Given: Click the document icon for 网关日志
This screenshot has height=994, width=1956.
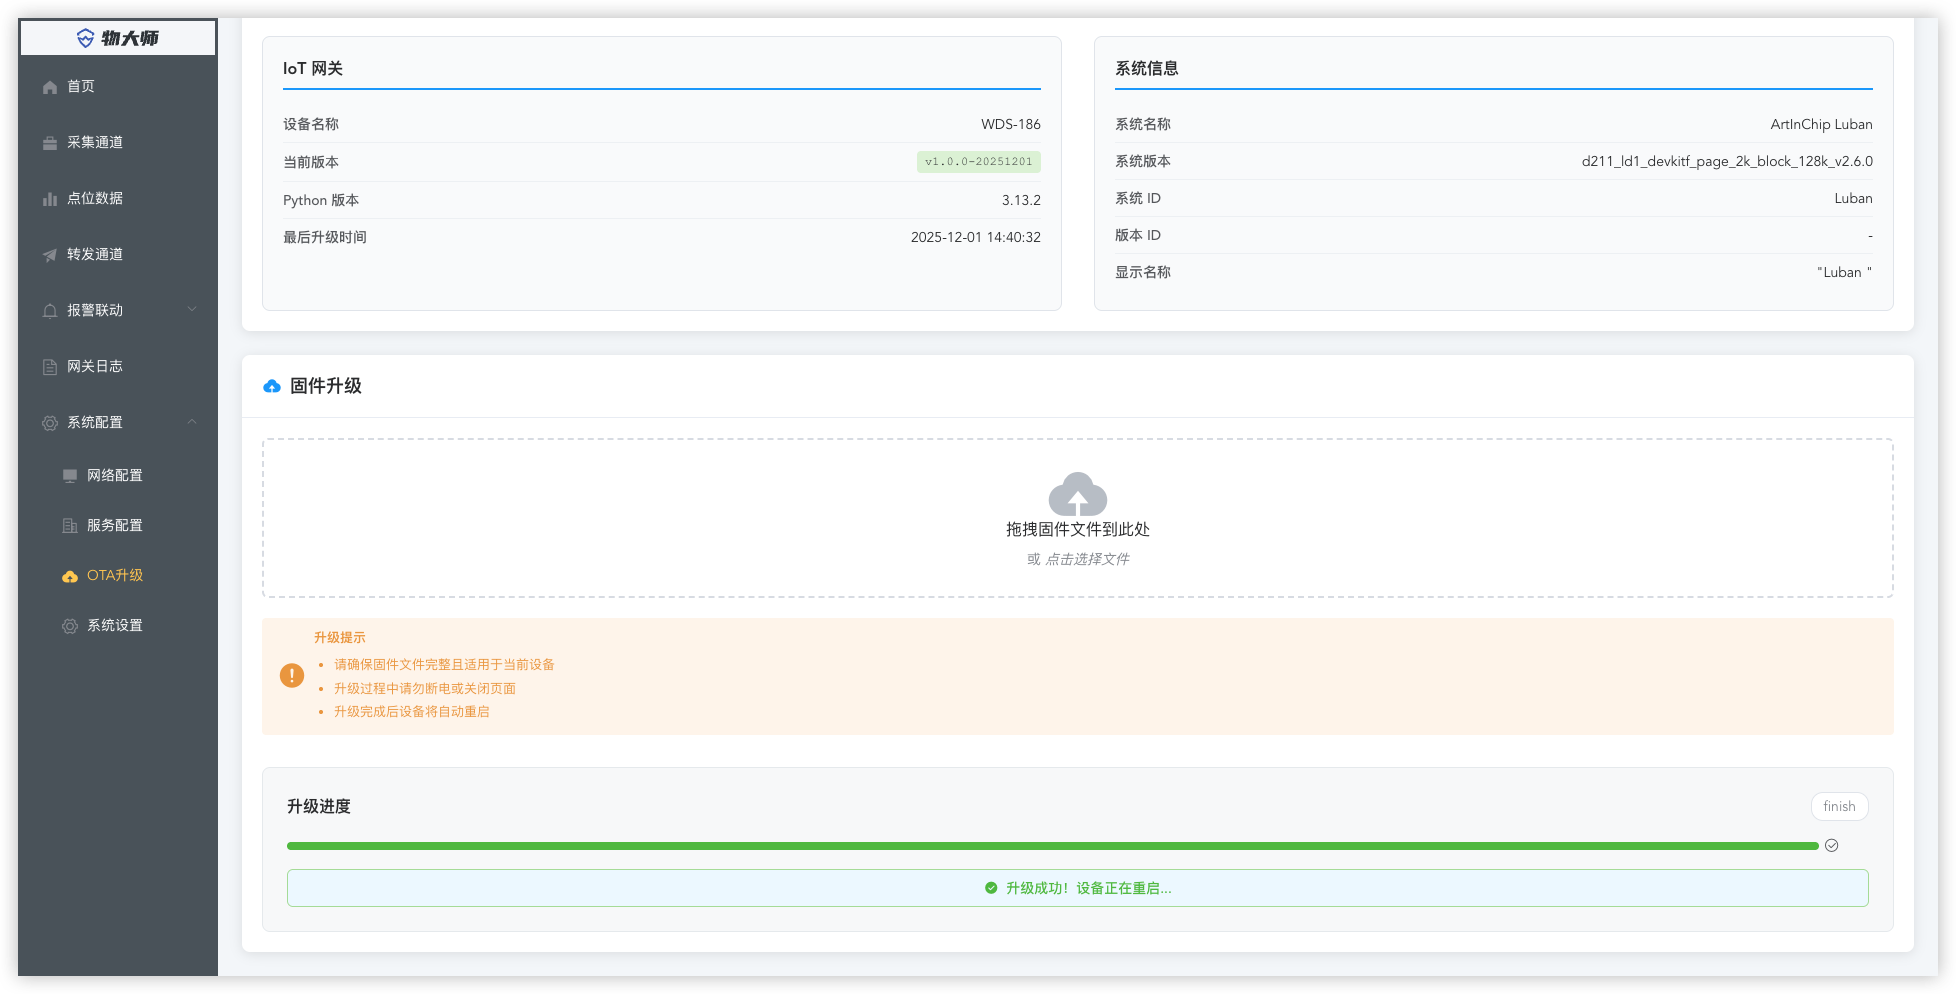Looking at the screenshot, I should (50, 367).
